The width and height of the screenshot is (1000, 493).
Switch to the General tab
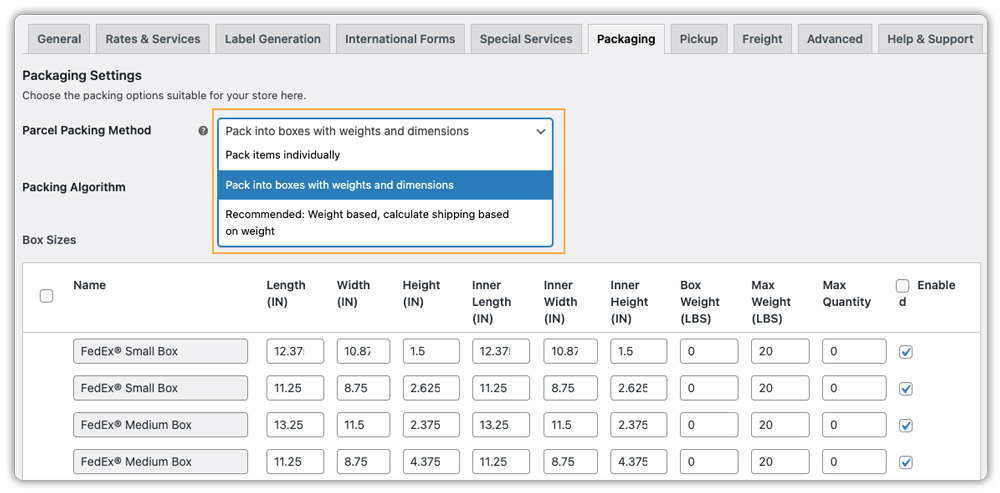(x=59, y=39)
